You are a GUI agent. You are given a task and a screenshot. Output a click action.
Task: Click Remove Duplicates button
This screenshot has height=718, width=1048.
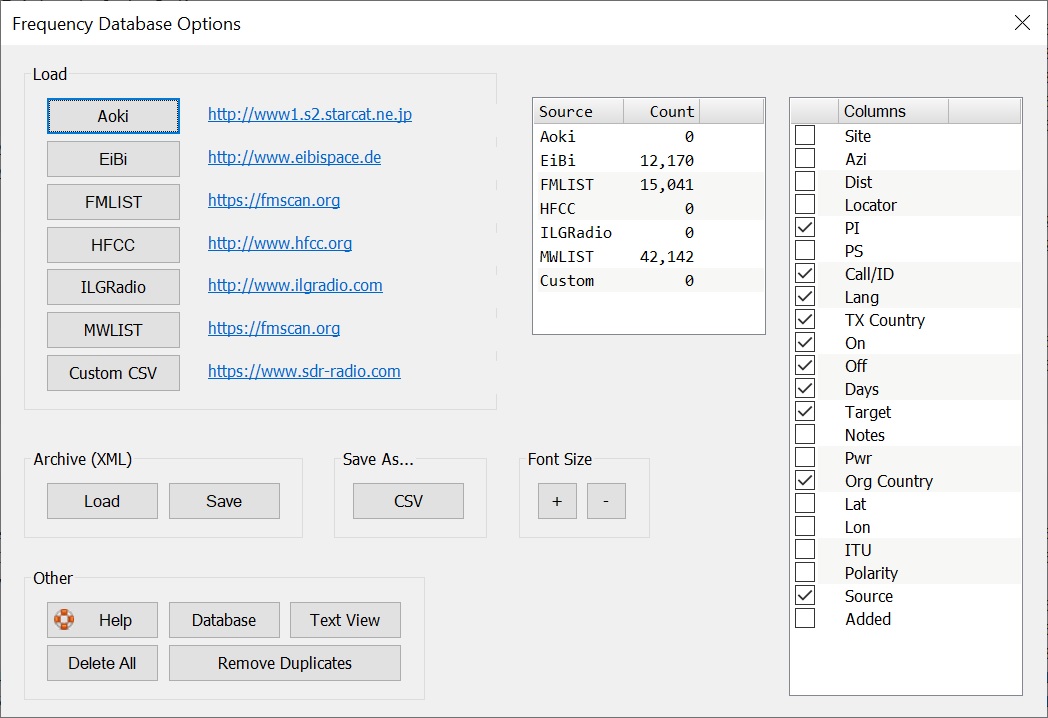(285, 663)
